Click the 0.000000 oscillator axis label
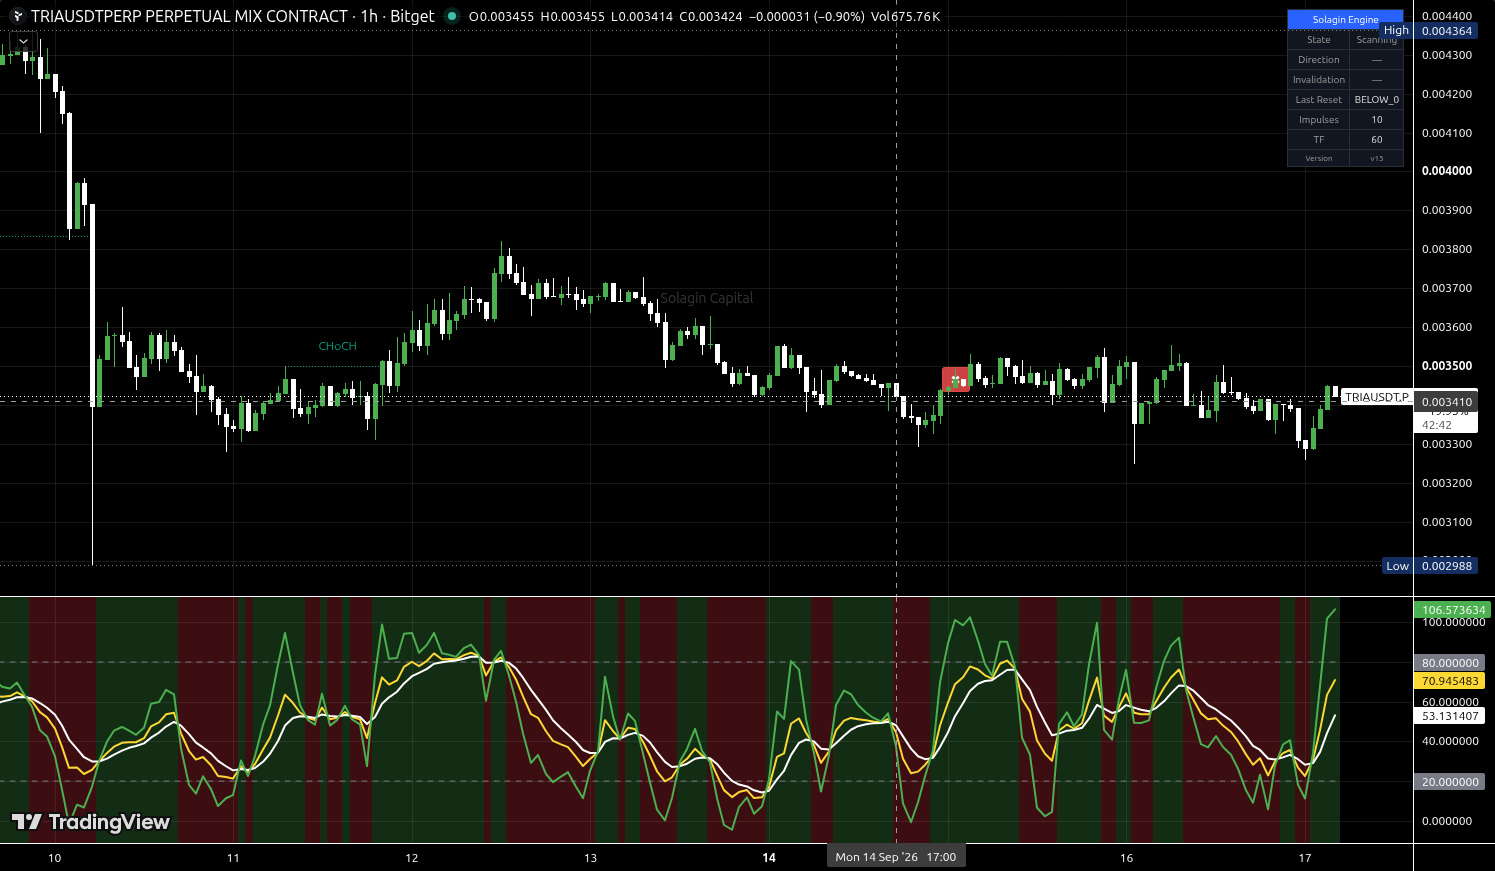Image resolution: width=1495 pixels, height=871 pixels. tap(1447, 821)
